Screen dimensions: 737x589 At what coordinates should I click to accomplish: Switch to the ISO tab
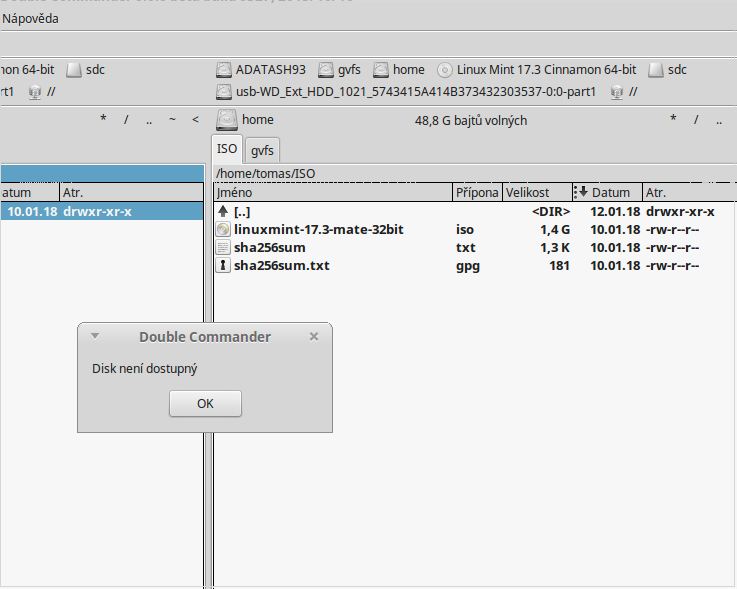[x=228, y=149]
